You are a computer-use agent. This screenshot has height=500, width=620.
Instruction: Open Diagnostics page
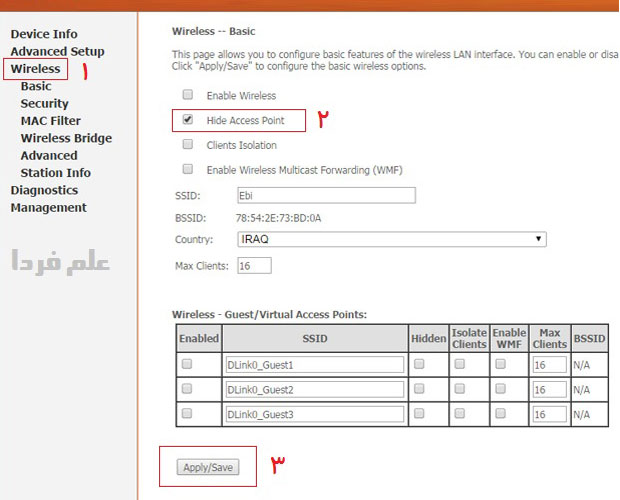[x=44, y=190]
